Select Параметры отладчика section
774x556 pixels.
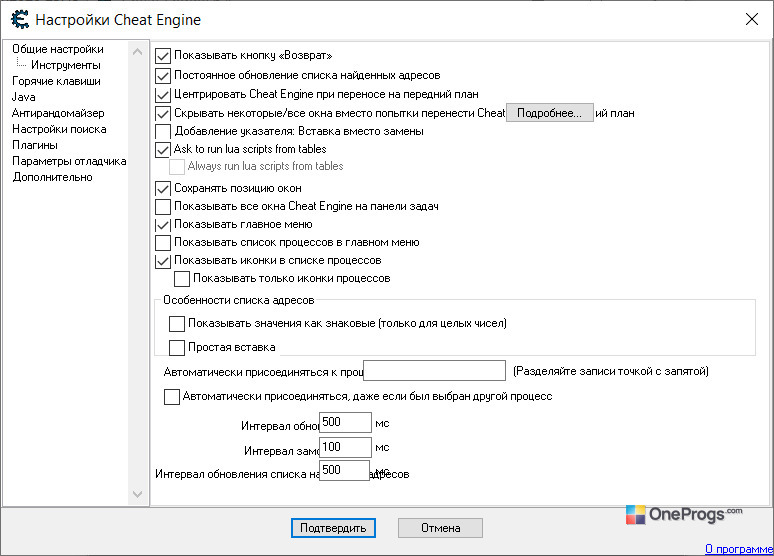click(x=69, y=161)
